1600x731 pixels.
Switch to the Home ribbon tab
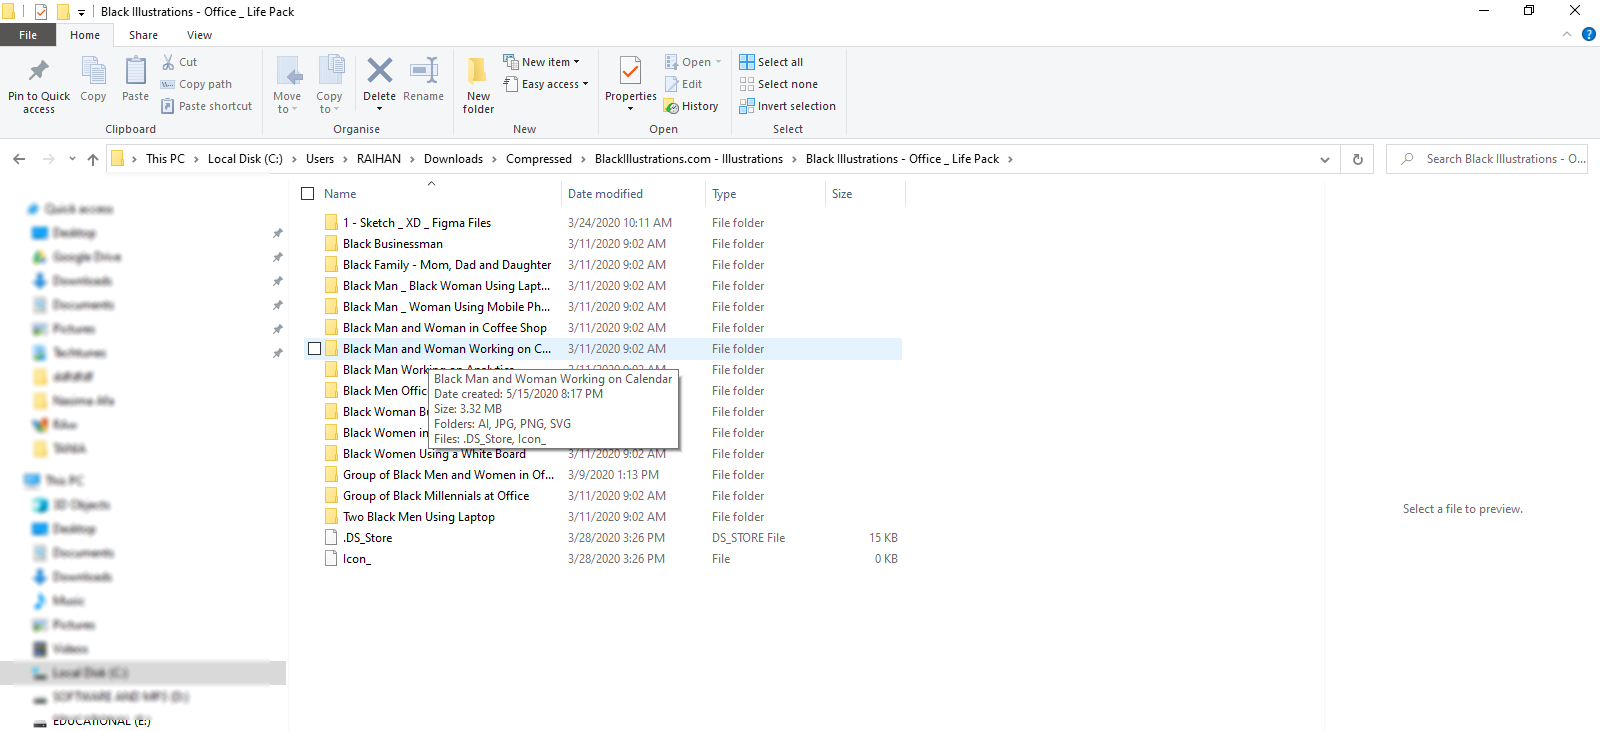tap(85, 35)
